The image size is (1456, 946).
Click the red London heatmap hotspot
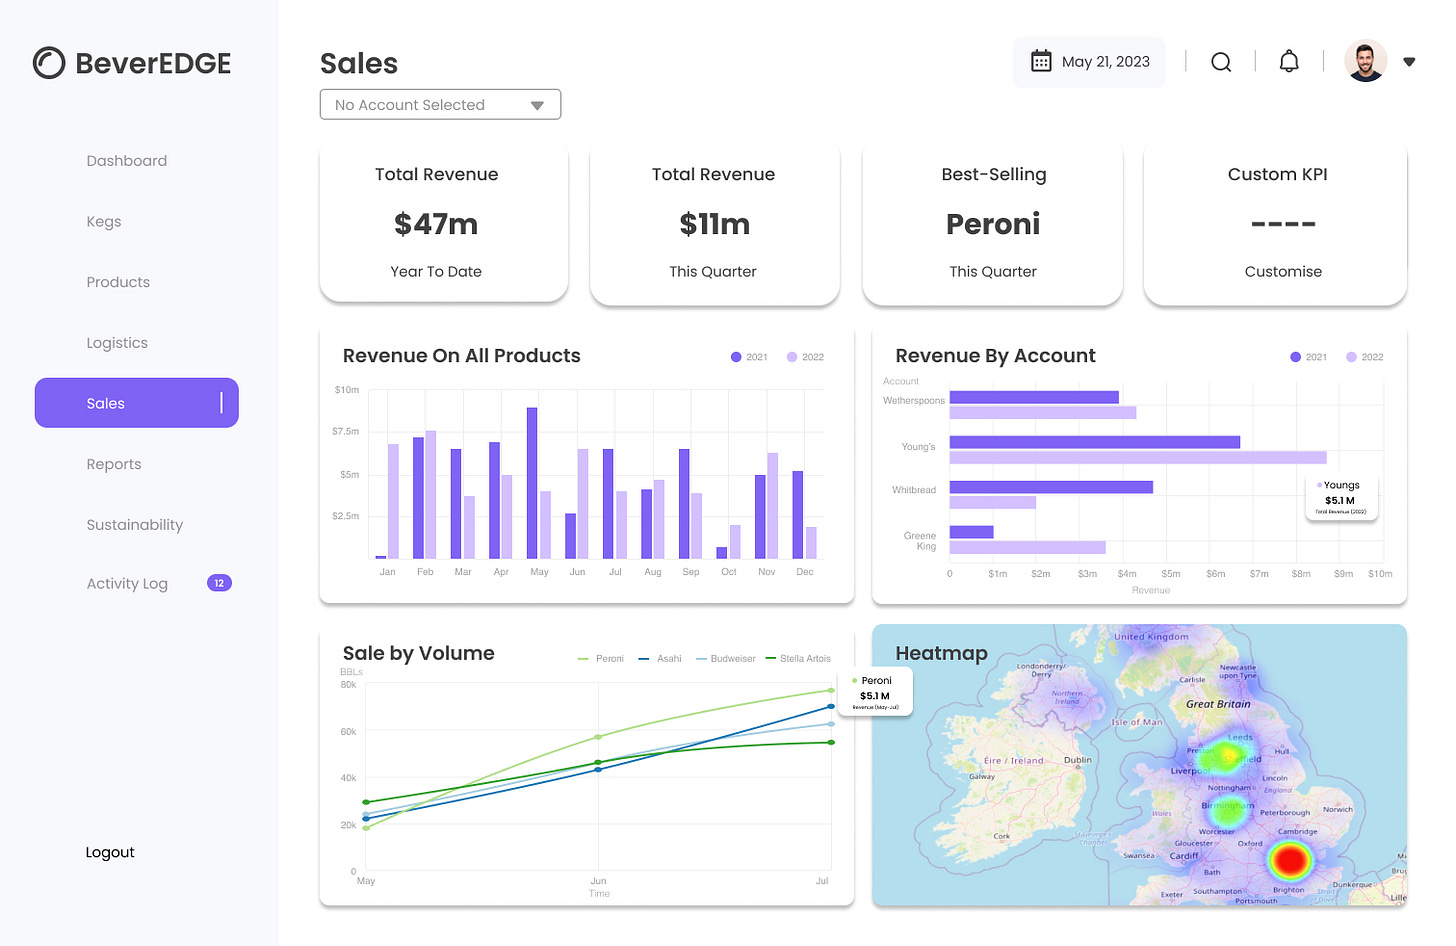tap(1290, 860)
